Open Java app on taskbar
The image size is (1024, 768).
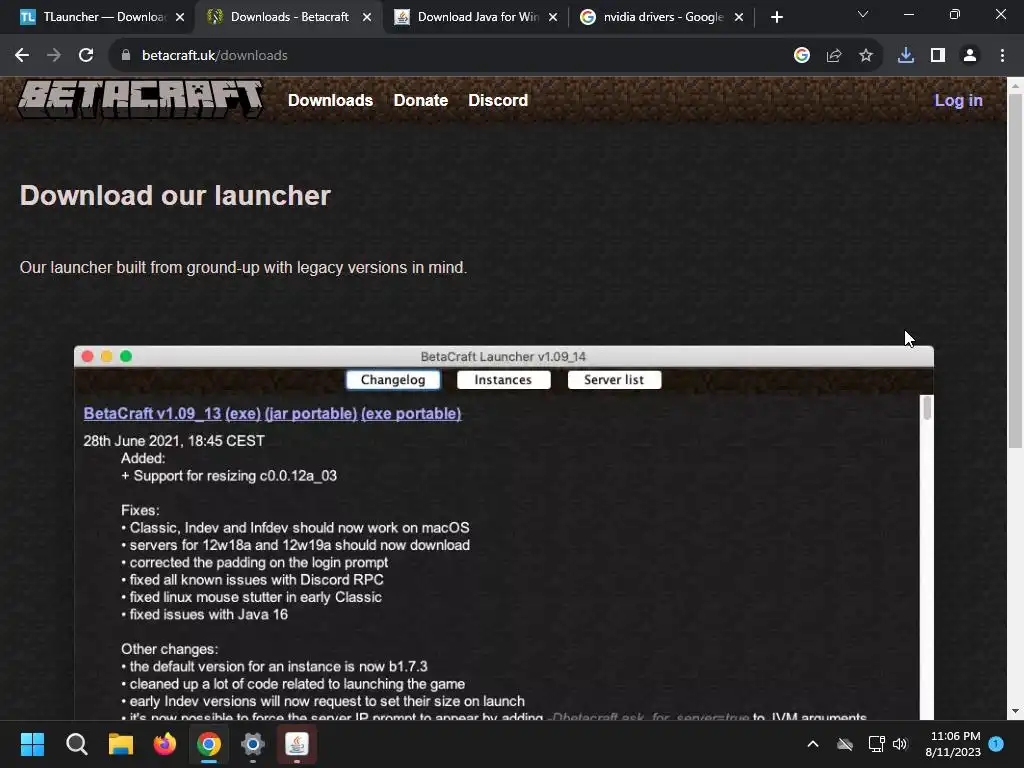pos(296,744)
